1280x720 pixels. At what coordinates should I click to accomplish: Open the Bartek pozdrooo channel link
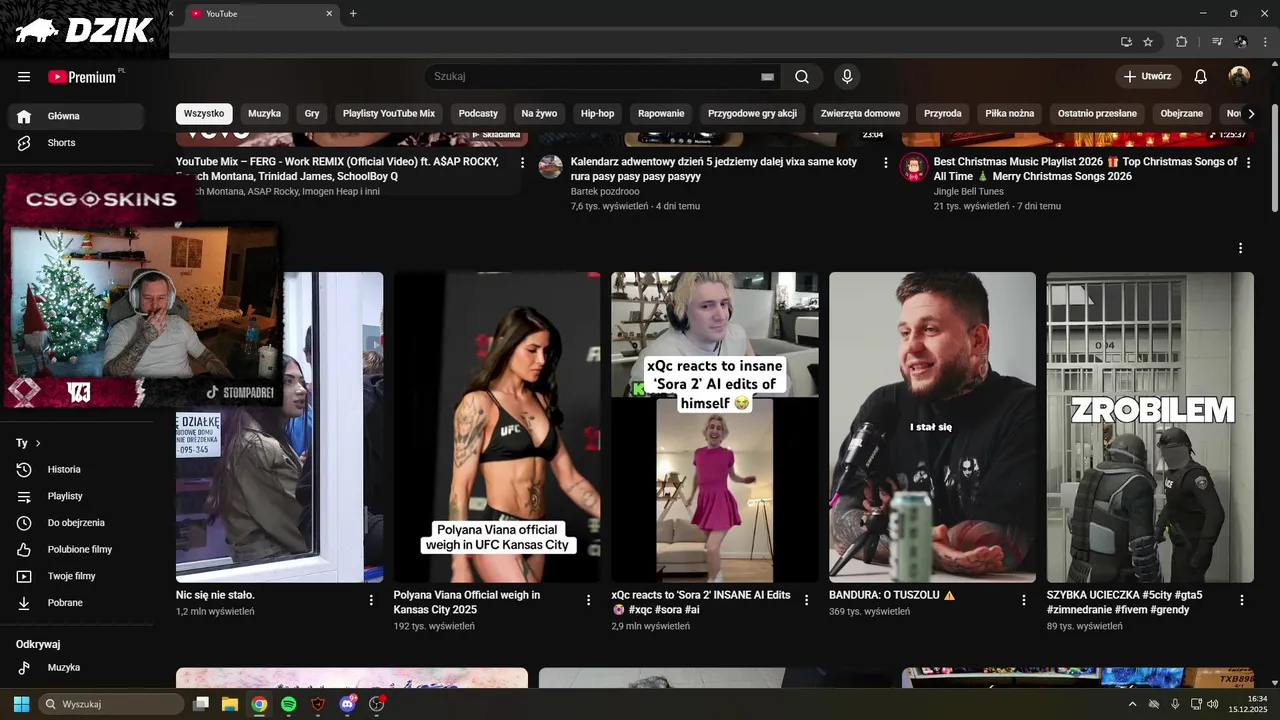(605, 191)
